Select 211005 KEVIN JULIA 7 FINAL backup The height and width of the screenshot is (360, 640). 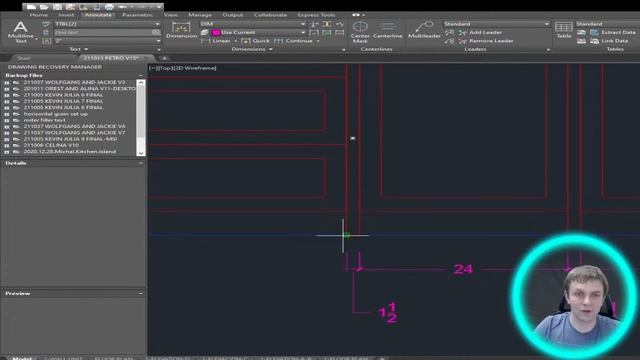(63, 101)
